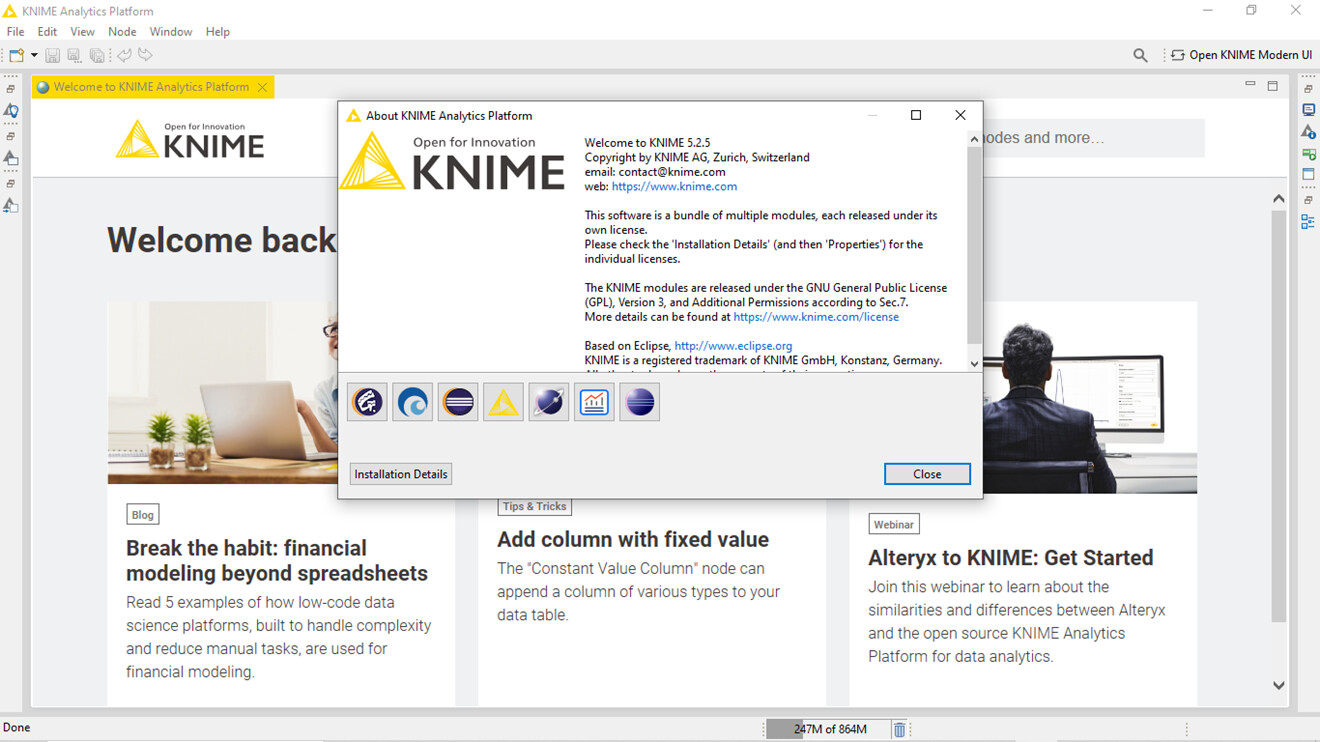Screen dimensions: 1320x742
Task: Close the Welcome to KNIME Analytics Platform tab
Action: [x=262, y=87]
